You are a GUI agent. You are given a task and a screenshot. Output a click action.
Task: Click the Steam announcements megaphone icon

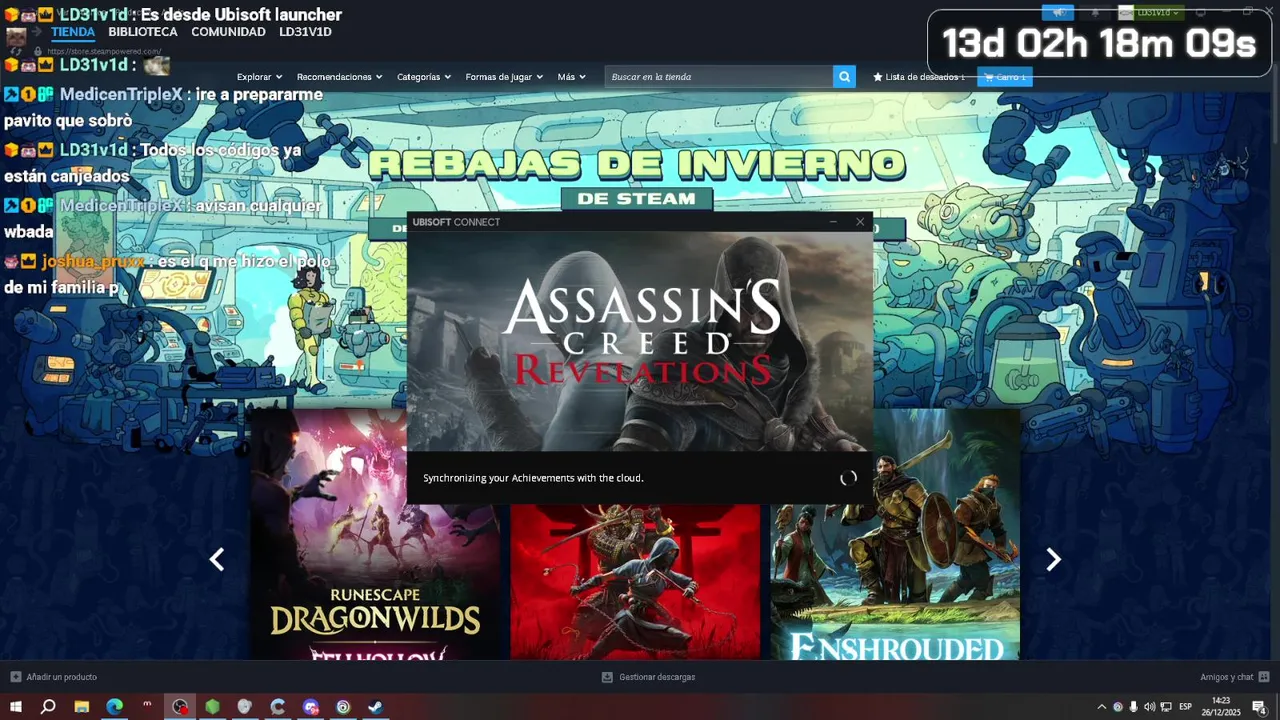(1057, 12)
